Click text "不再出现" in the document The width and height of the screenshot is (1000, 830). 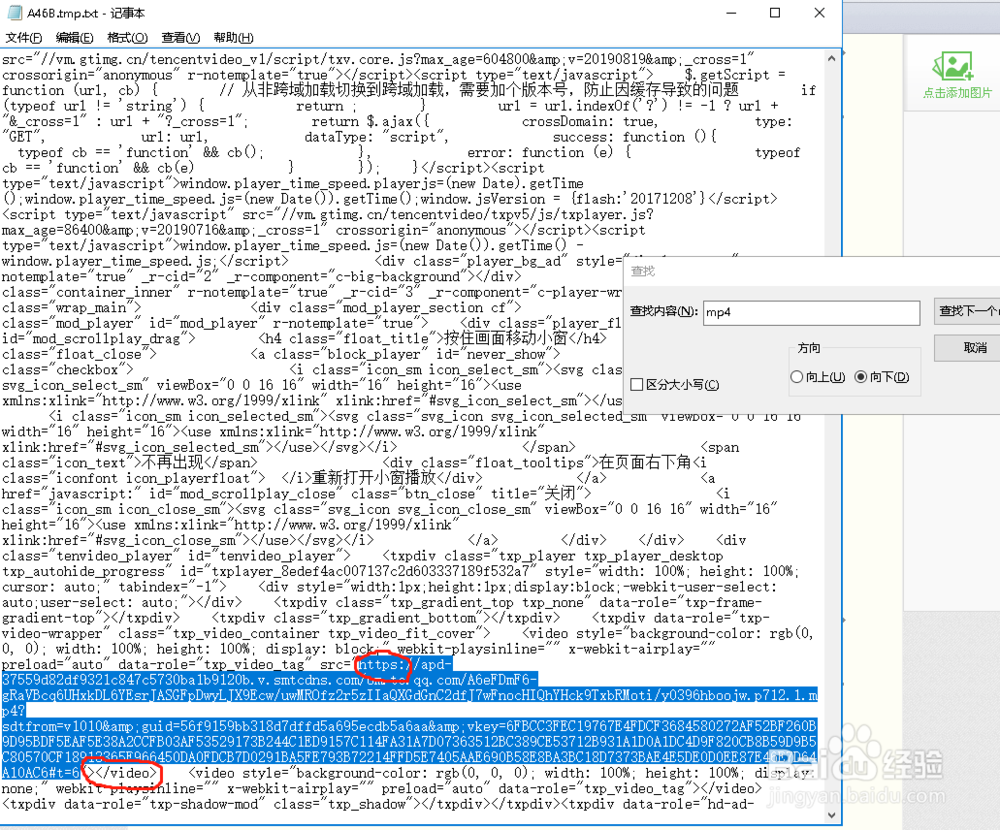point(173,463)
